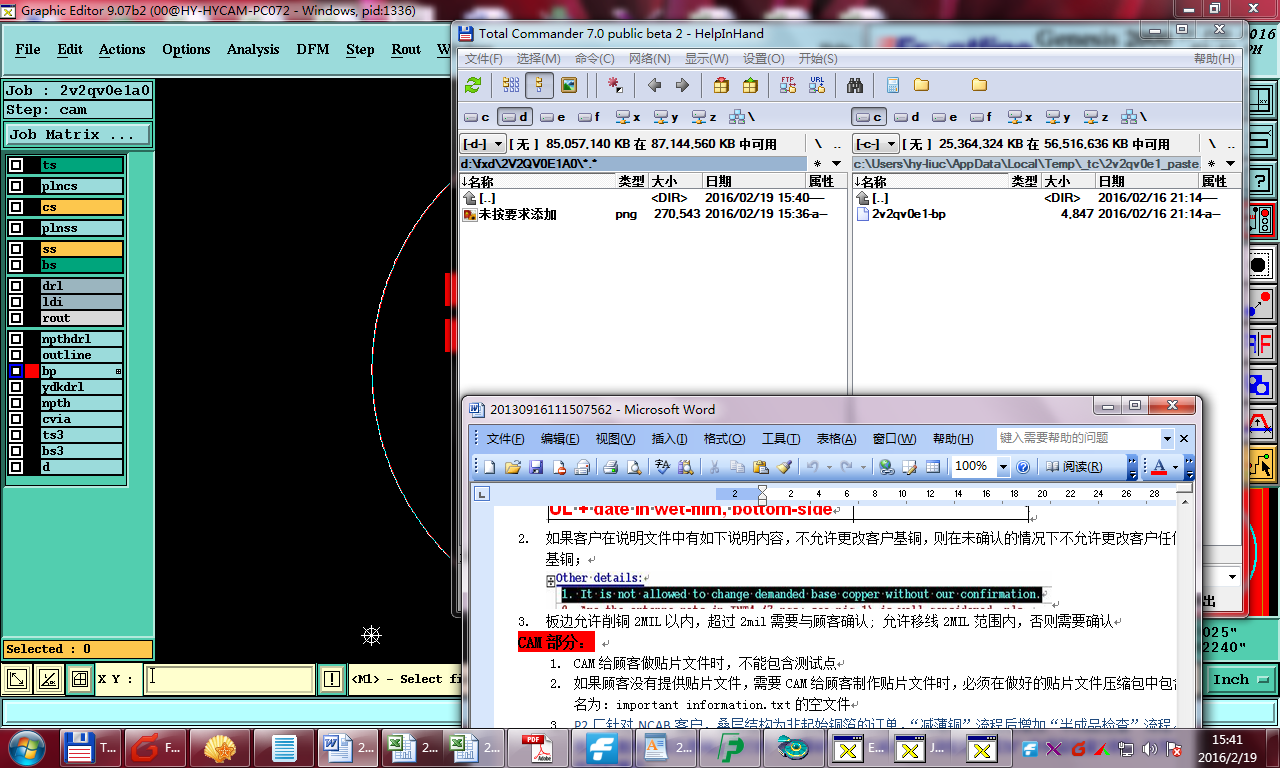Image resolution: width=1280 pixels, height=768 pixels.
Task: Toggle the ss layer checkbox
Action: [16, 249]
